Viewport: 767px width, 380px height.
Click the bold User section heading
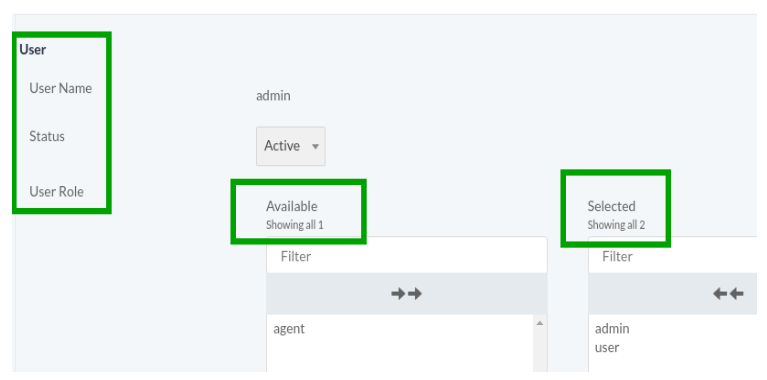tap(33, 49)
